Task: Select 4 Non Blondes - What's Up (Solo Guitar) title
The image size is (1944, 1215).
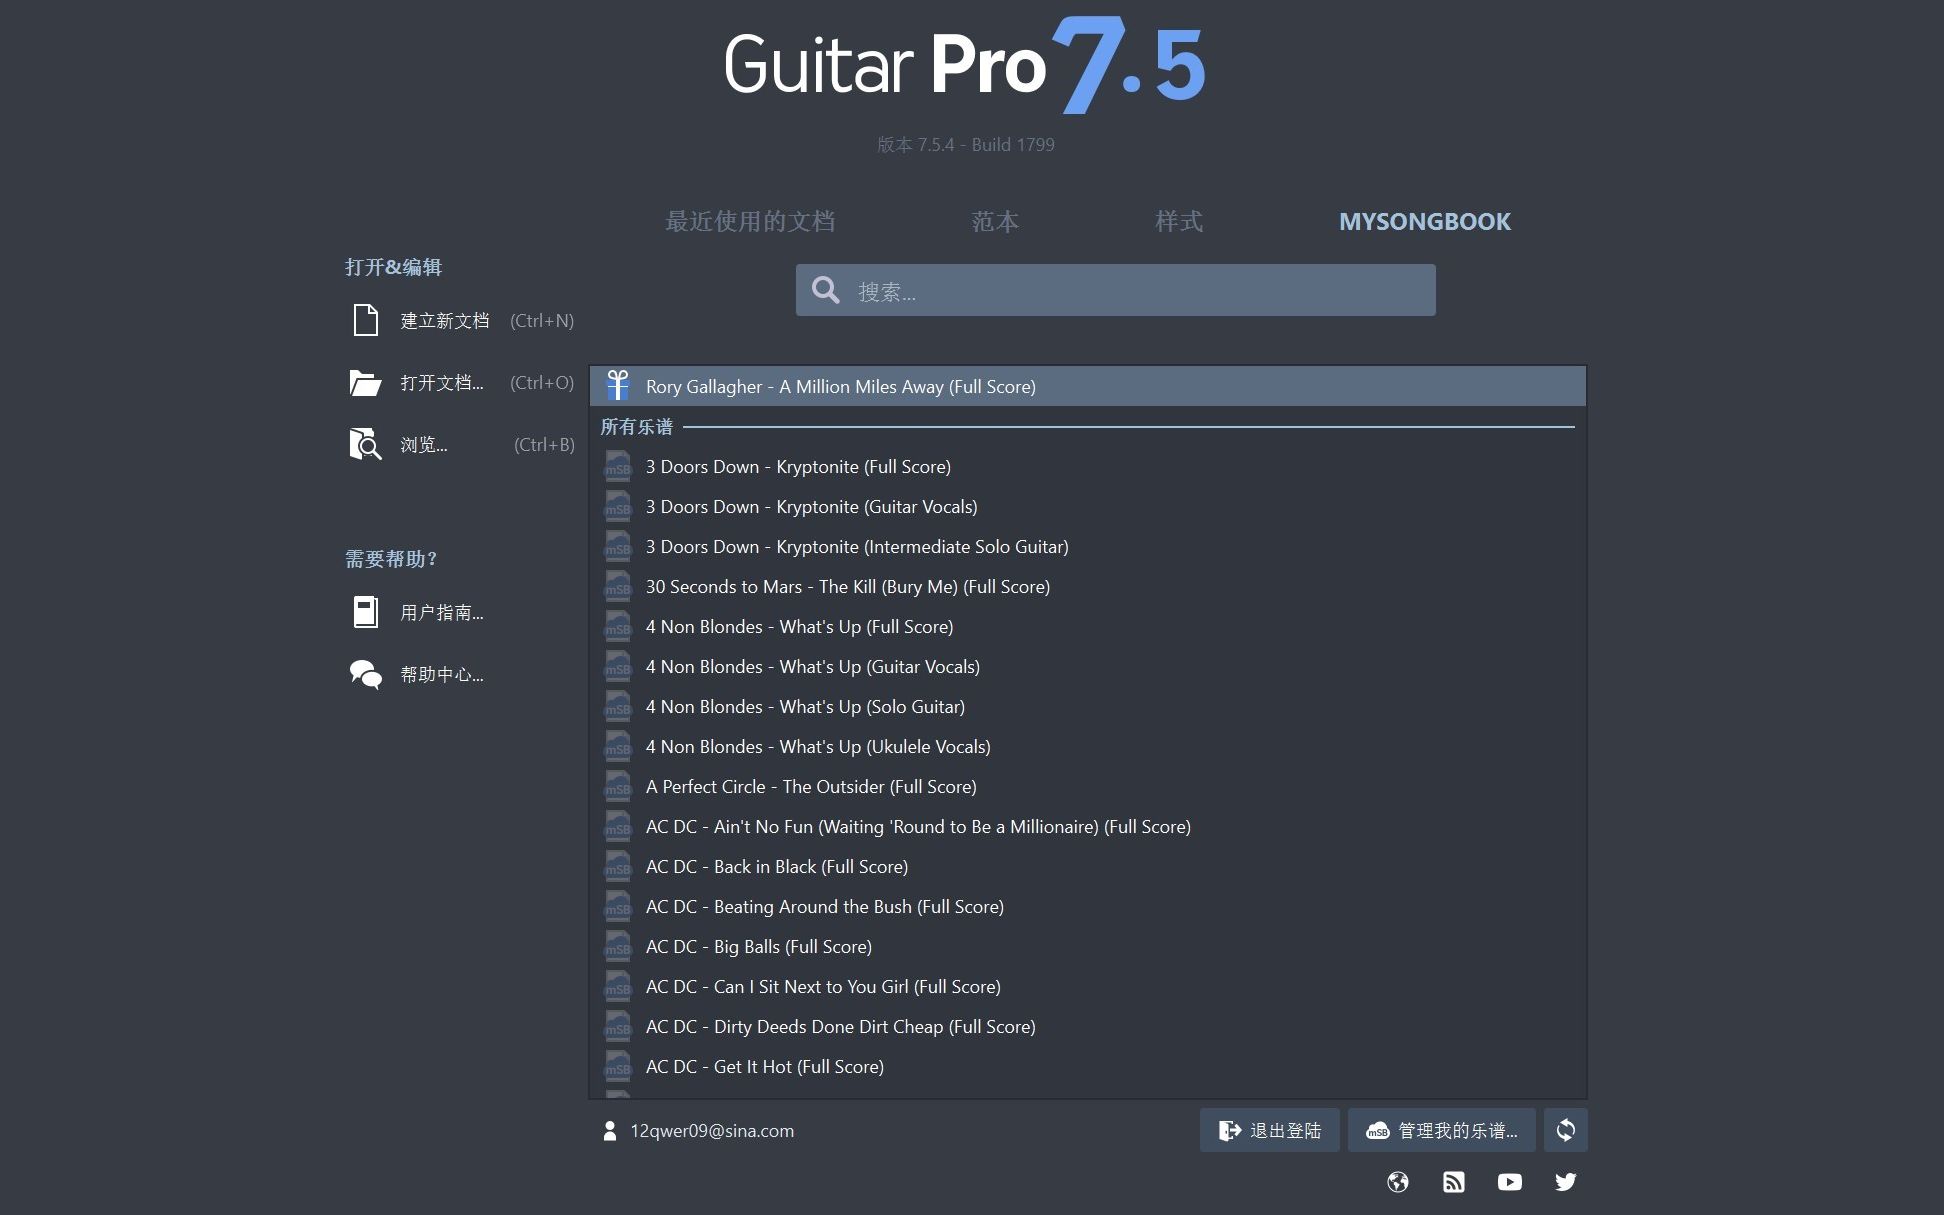Action: pos(805,707)
